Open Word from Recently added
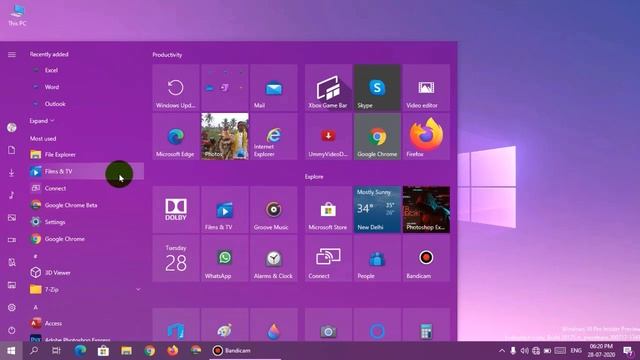640x360 pixels. point(87,87)
